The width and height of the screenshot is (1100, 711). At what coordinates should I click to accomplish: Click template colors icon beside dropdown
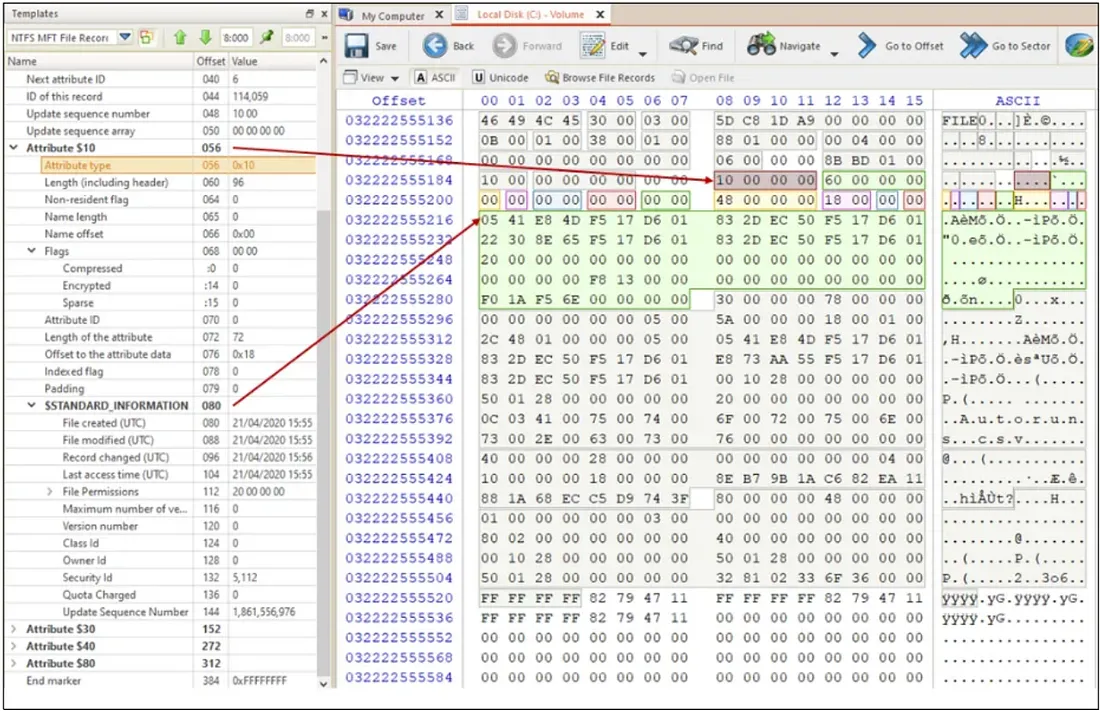pos(146,38)
